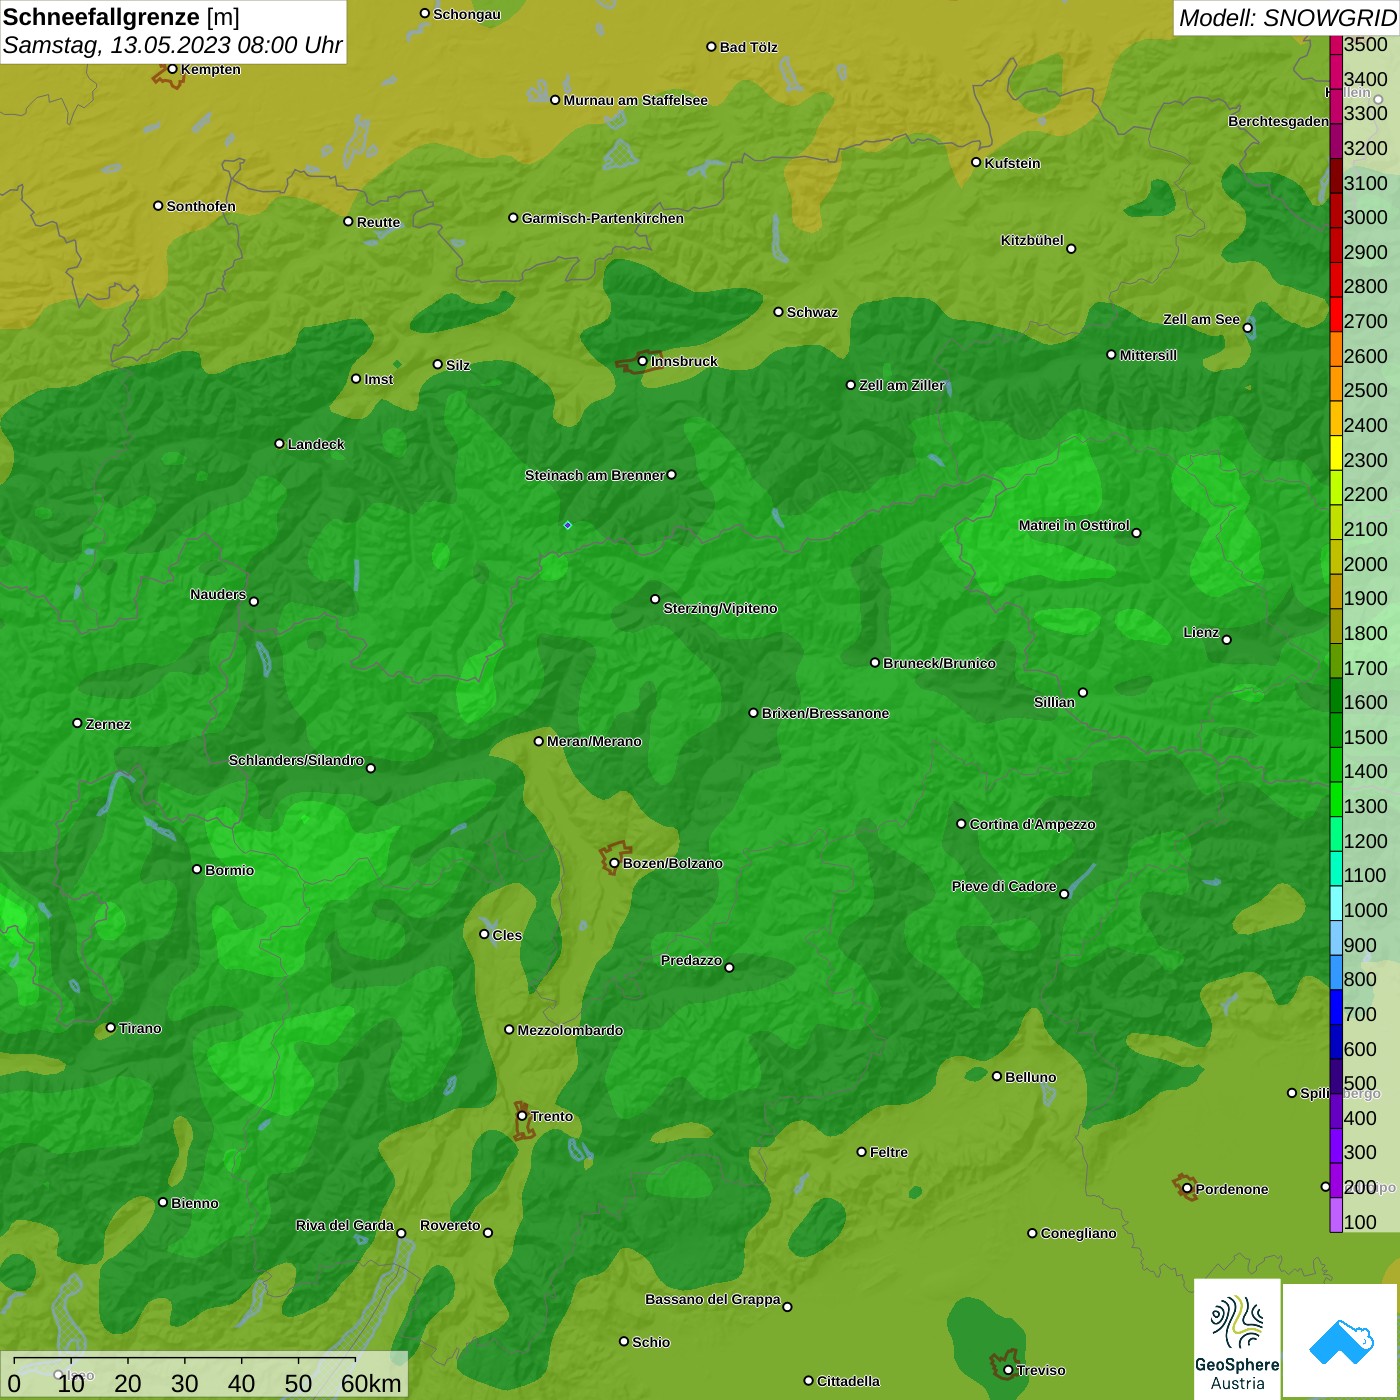Viewport: 1400px width, 1400px height.
Task: Click the 'Mezzolombardo' label
Action: pyautogui.click(x=571, y=1030)
